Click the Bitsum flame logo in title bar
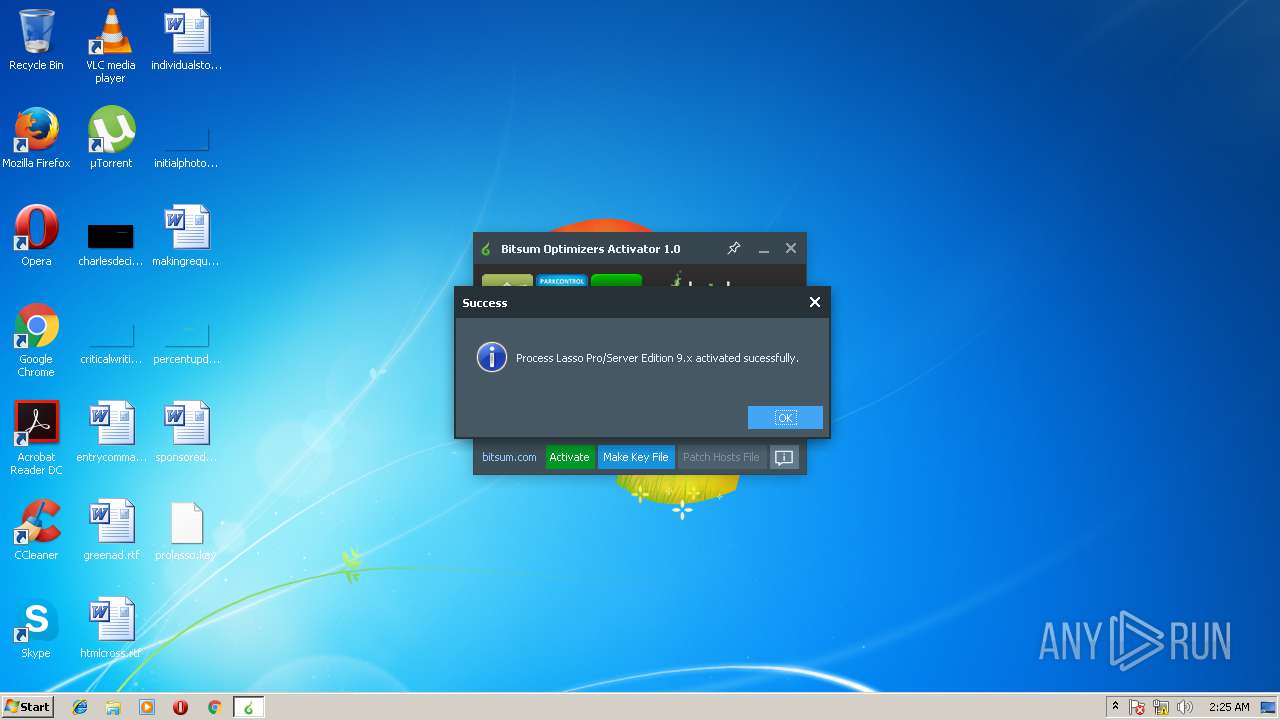This screenshot has width=1280, height=720. coord(486,249)
